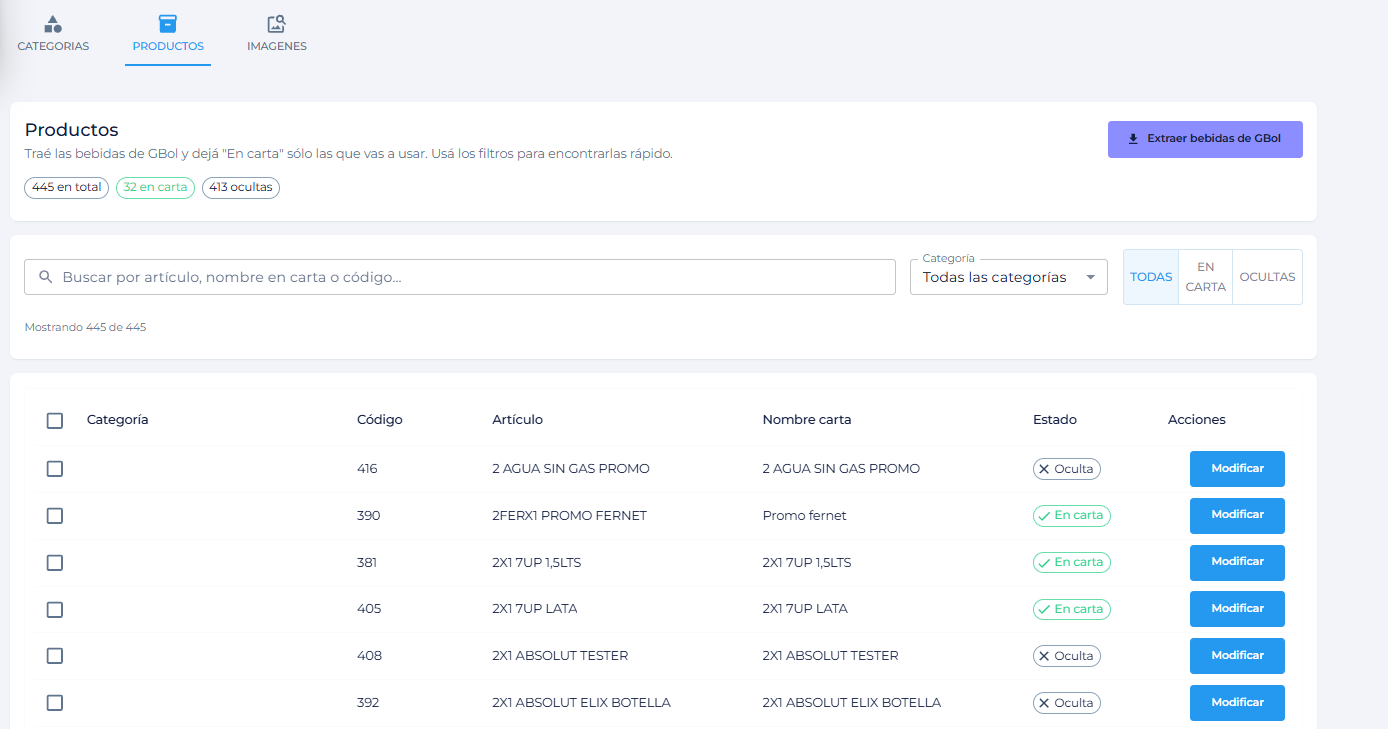Click Modificar for 2 AGUA SIN GAS PROMO

click(1237, 469)
